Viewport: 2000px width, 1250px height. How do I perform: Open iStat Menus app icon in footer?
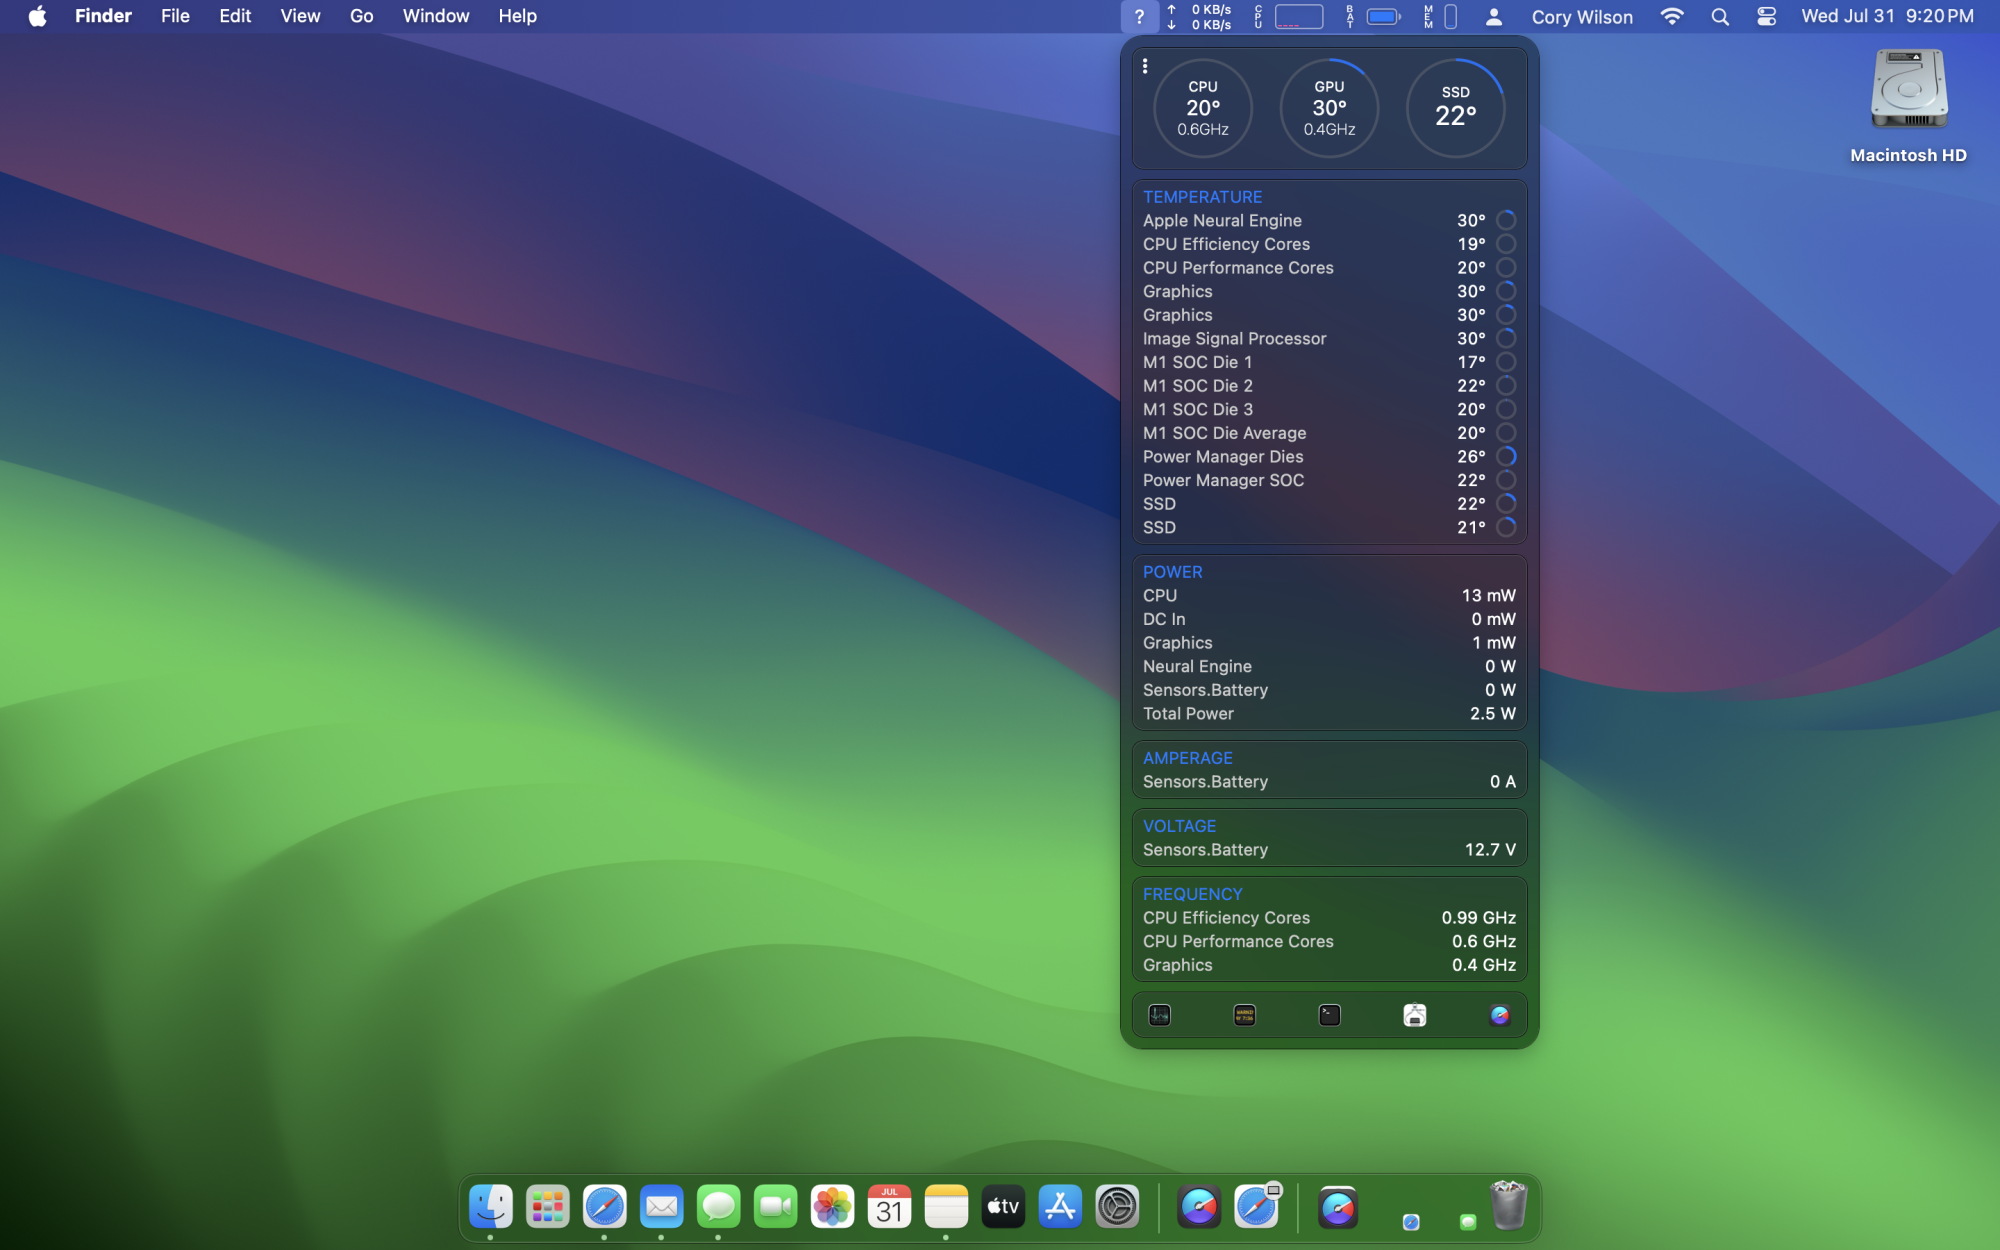click(x=1499, y=1015)
